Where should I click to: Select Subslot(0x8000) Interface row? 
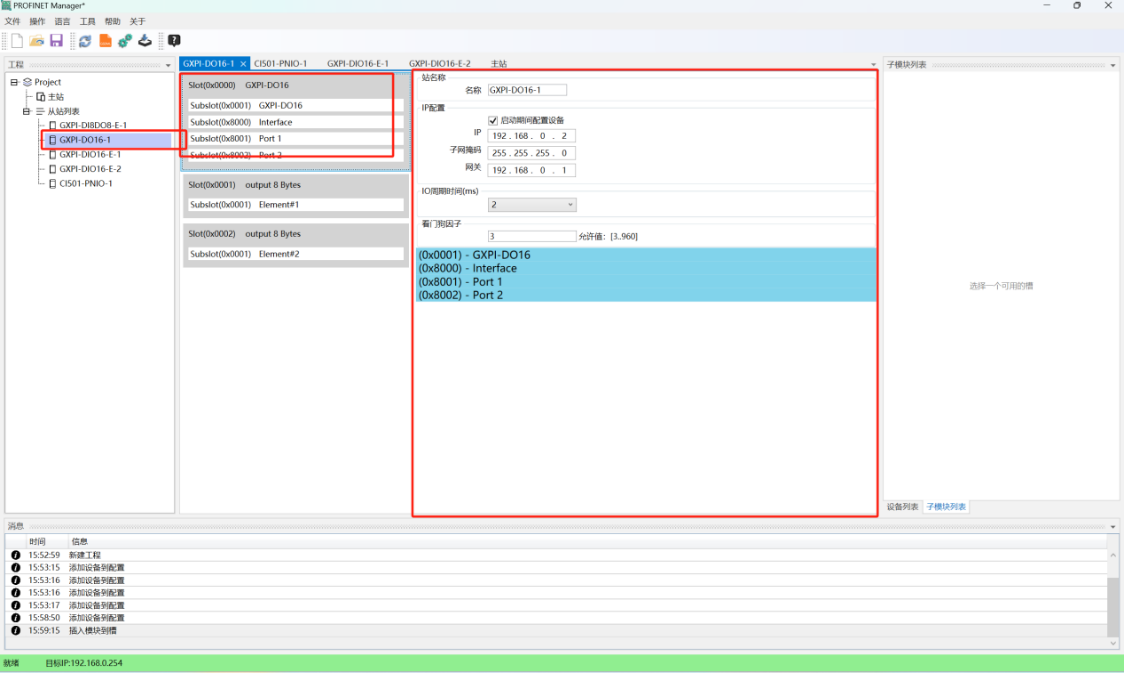click(x=295, y=123)
